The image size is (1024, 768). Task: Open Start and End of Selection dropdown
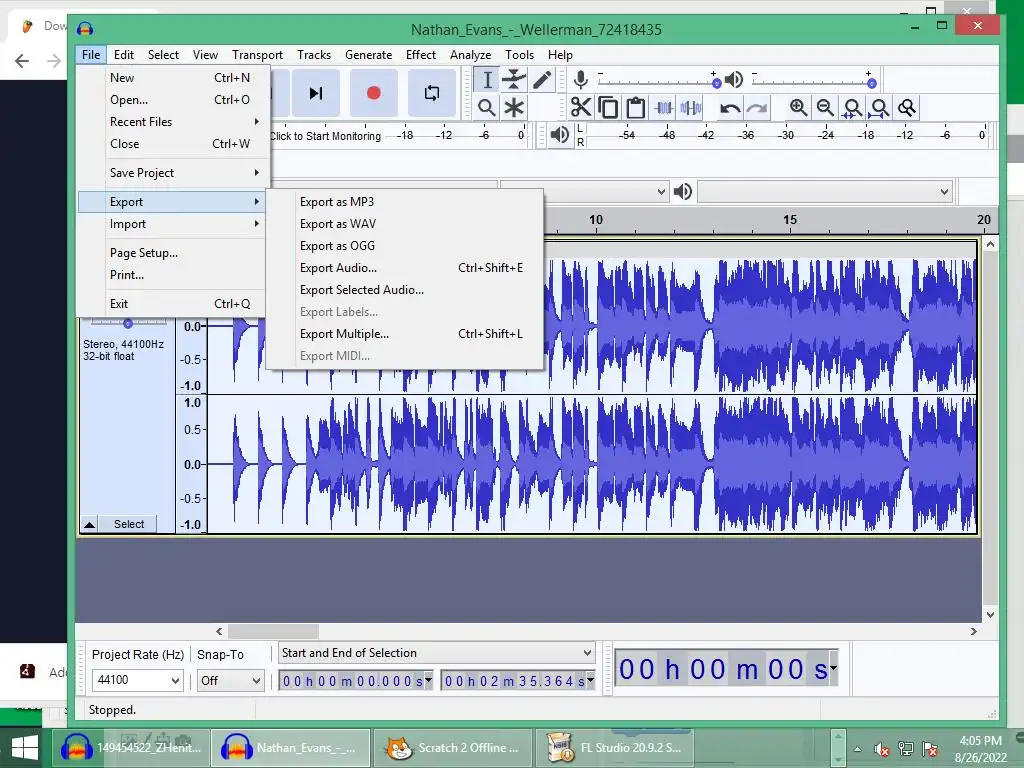[436, 652]
